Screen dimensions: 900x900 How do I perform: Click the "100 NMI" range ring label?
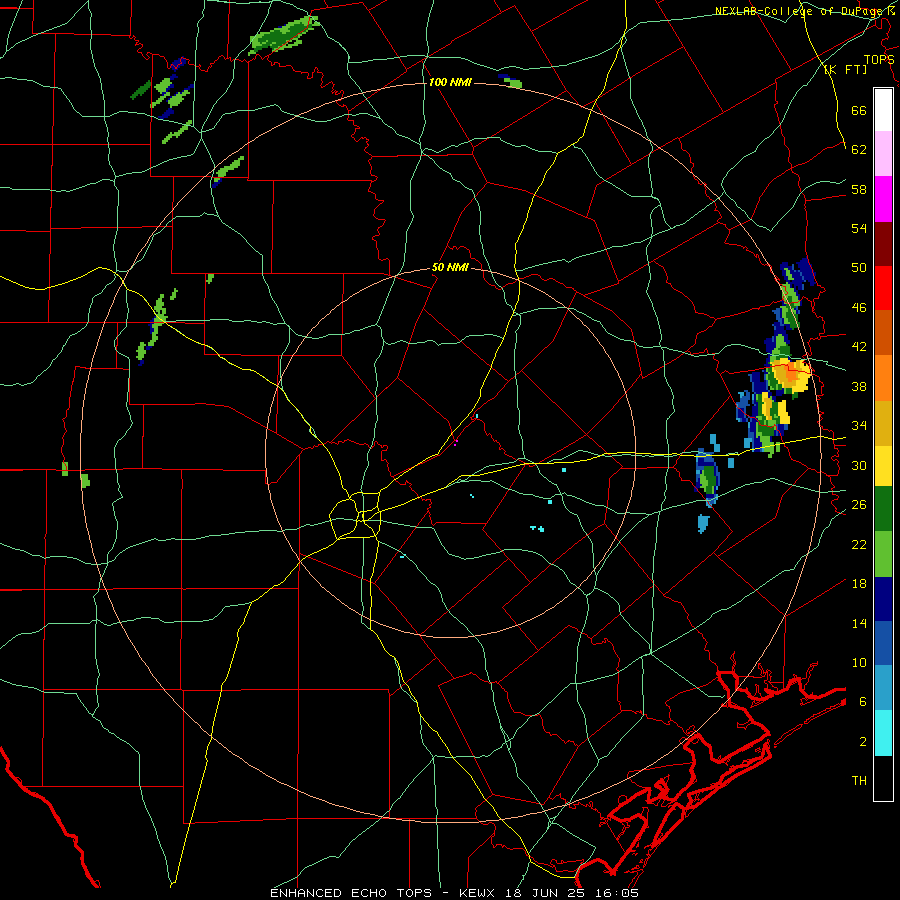coord(450,82)
